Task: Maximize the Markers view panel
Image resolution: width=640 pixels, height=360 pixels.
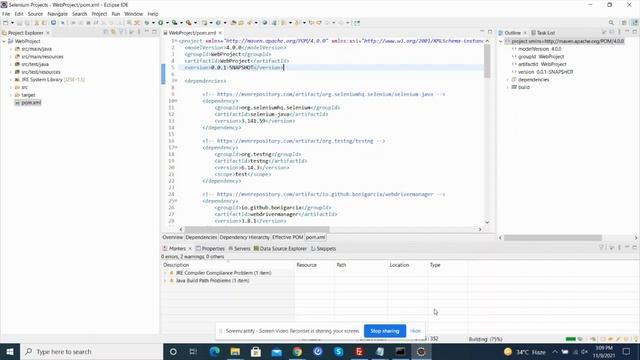Action: (x=634, y=247)
